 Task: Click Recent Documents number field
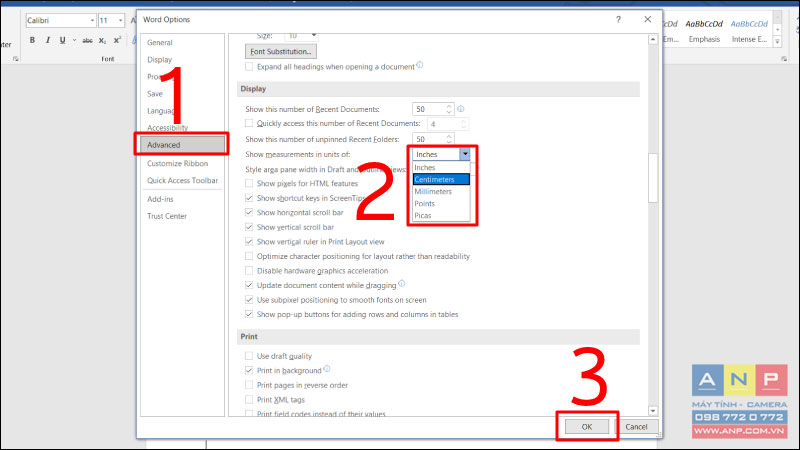point(429,109)
